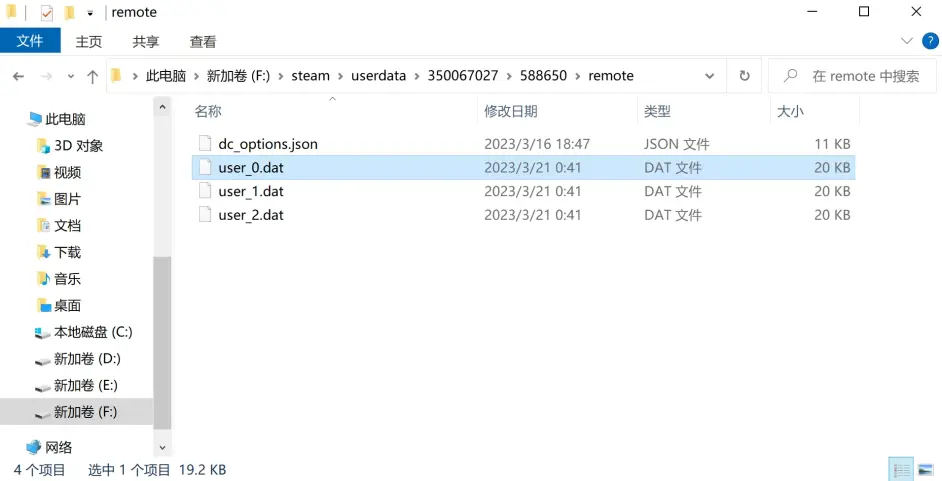Click the Up one level arrow
This screenshot has height=481, width=942.
coord(92,76)
